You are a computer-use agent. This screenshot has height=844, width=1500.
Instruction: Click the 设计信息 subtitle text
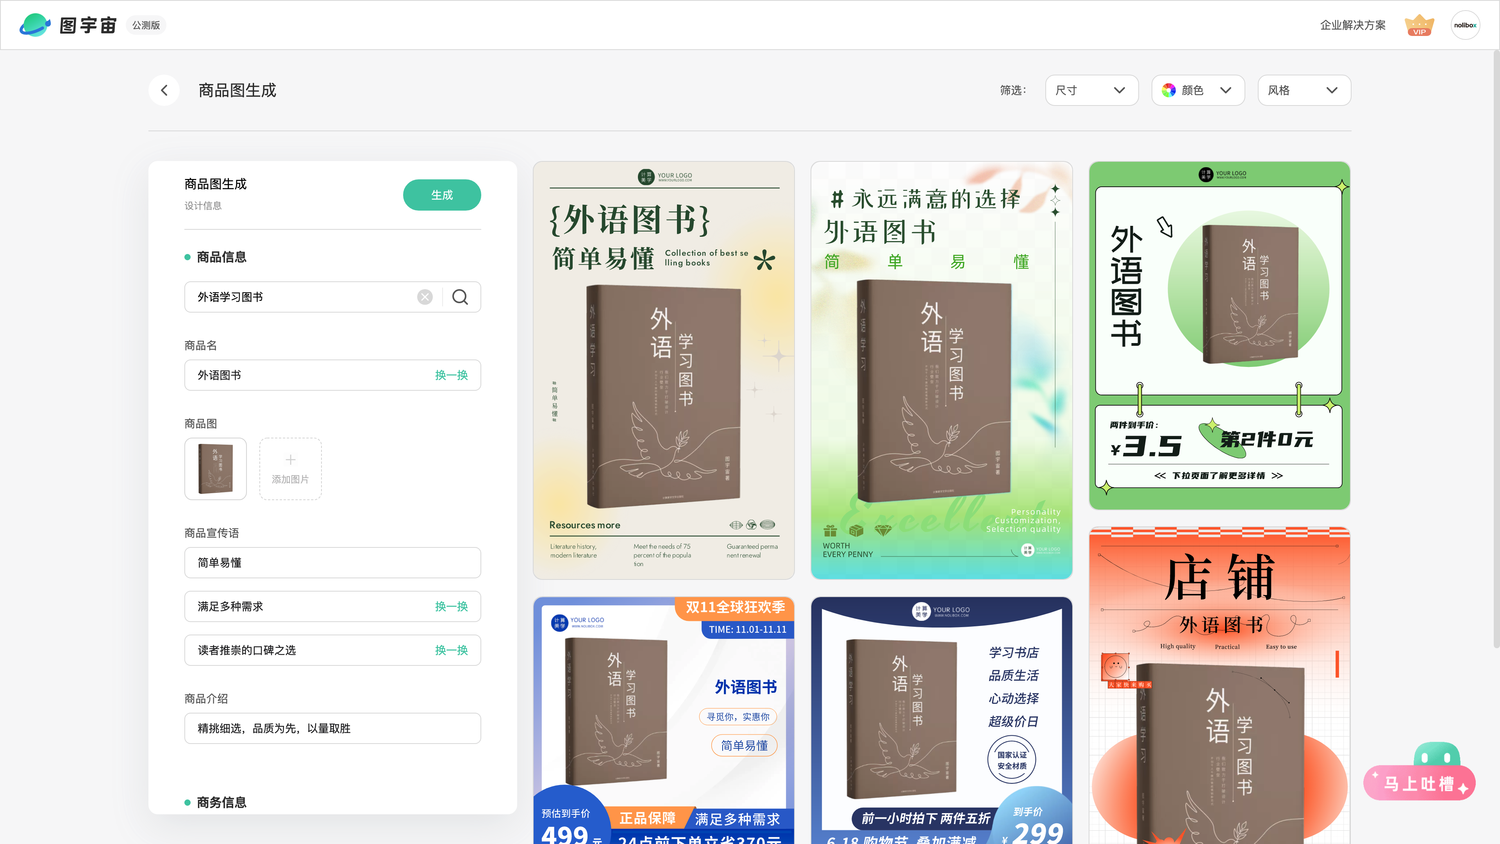[203, 206]
